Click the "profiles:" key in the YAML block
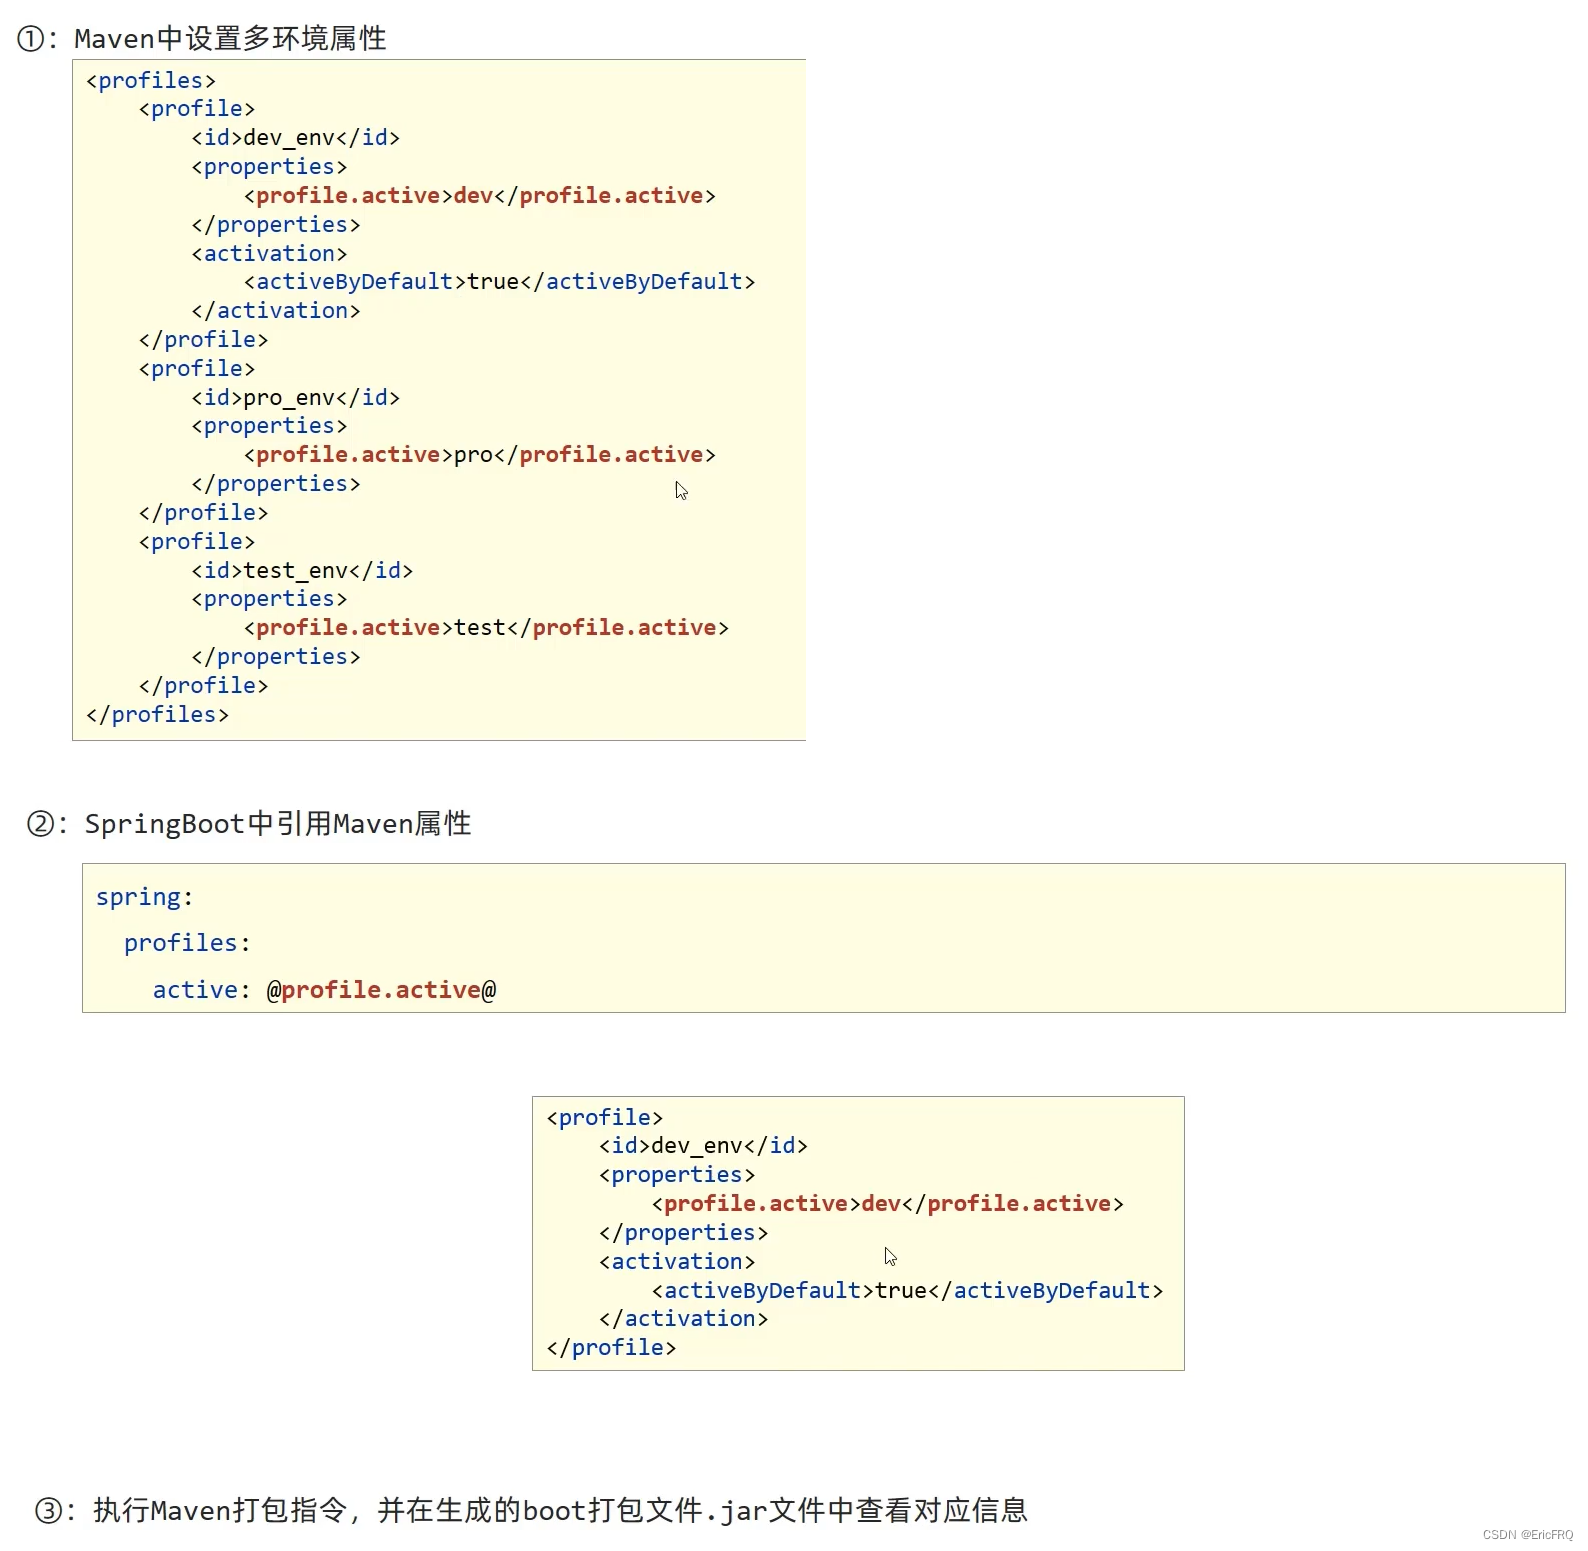 pos(187,943)
